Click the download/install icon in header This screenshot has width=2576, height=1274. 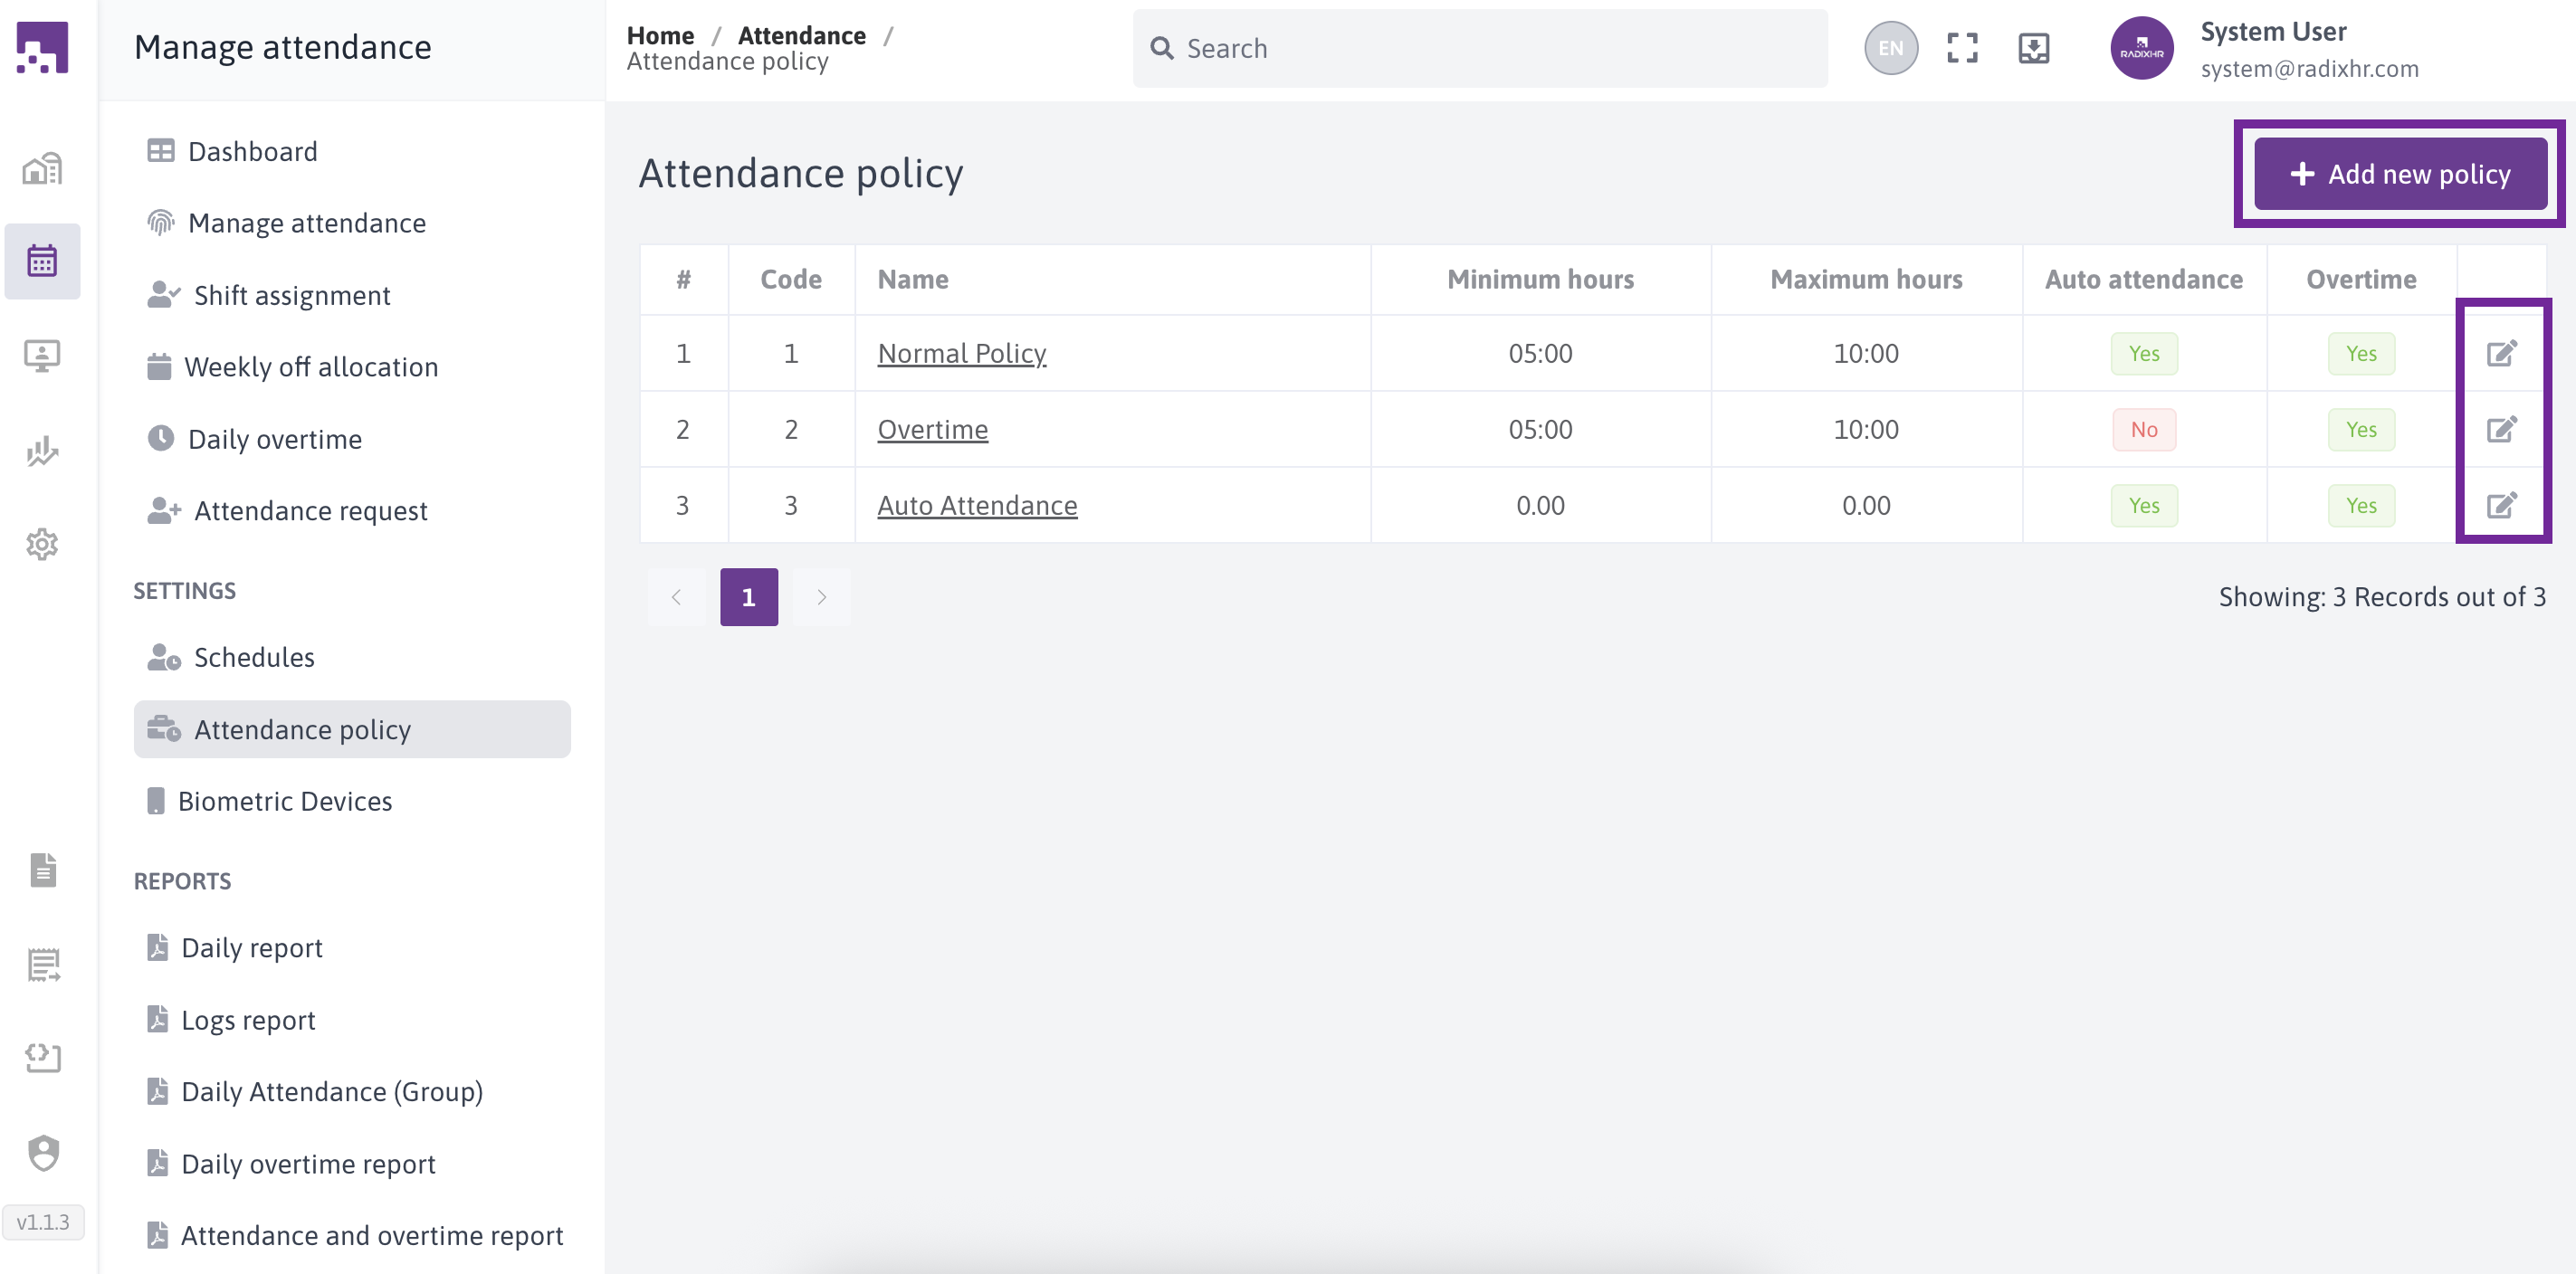tap(2033, 48)
